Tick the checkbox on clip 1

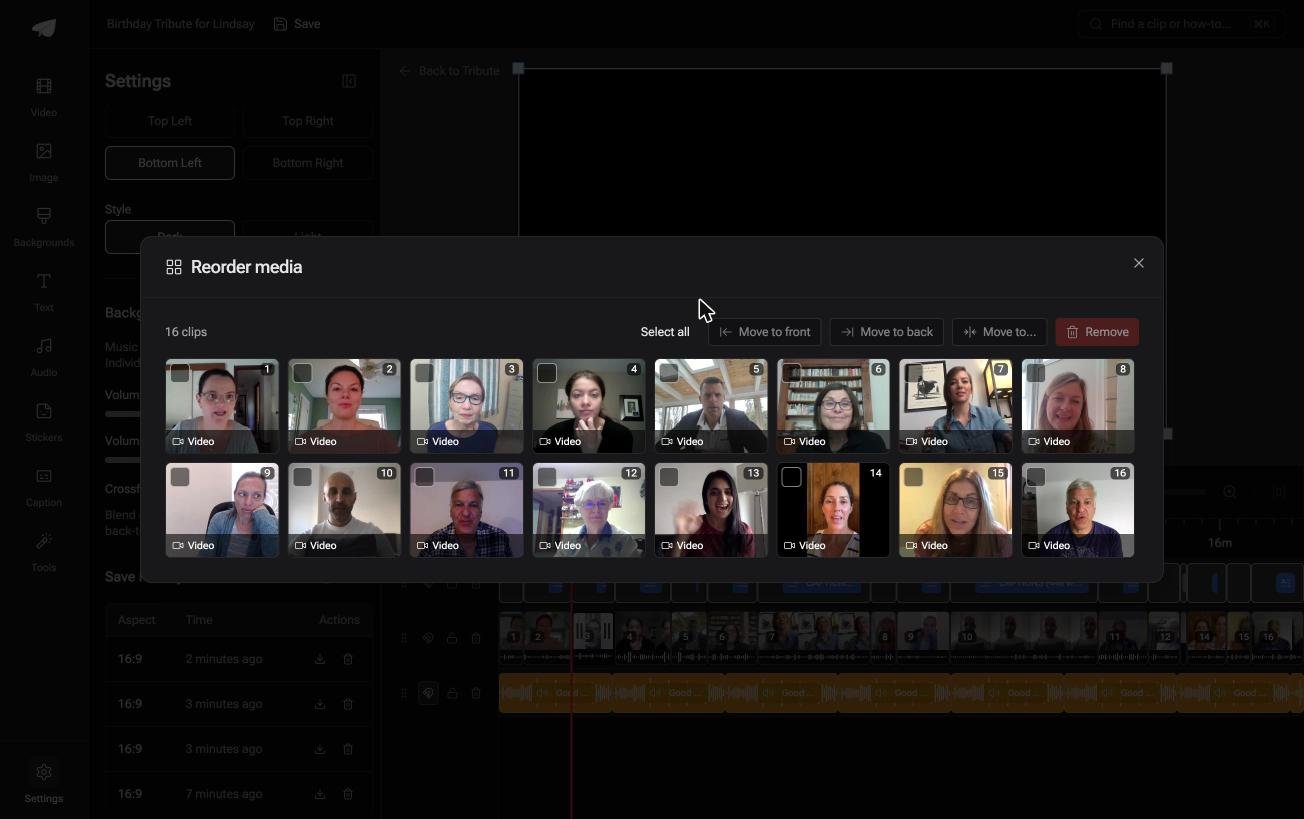pos(180,373)
